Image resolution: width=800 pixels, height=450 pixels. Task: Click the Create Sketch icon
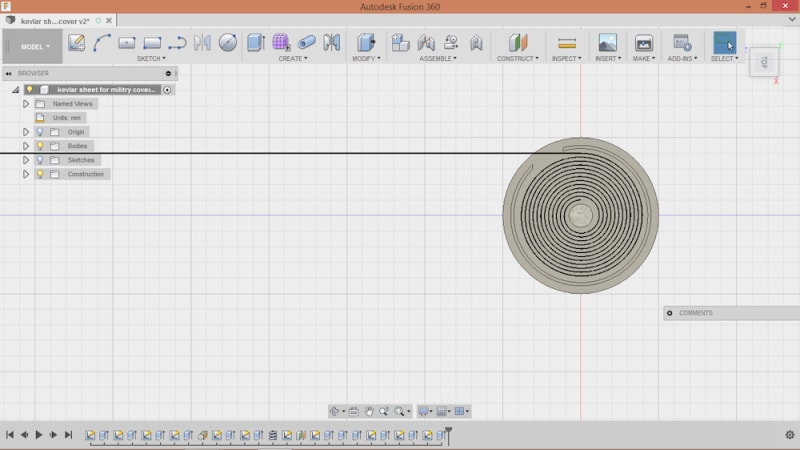(x=76, y=42)
